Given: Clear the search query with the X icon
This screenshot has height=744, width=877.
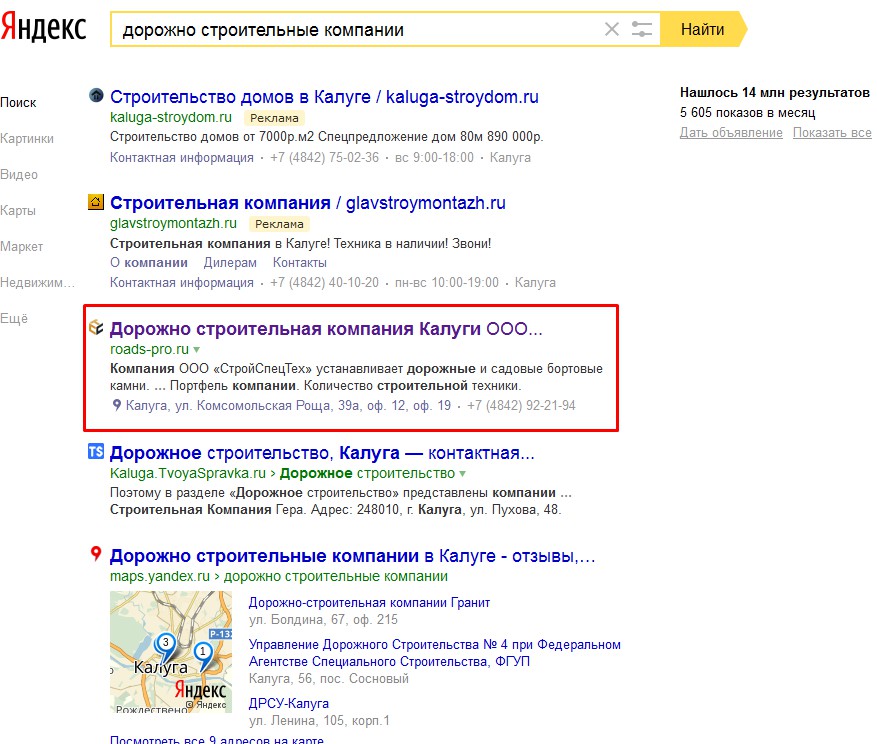Looking at the screenshot, I should [612, 29].
